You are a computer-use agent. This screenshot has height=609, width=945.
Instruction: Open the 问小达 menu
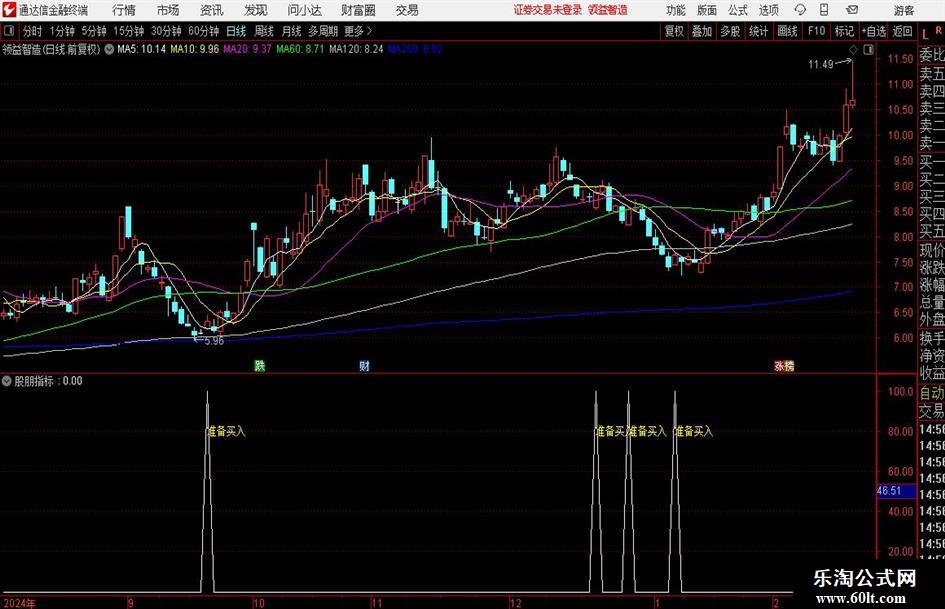[304, 10]
